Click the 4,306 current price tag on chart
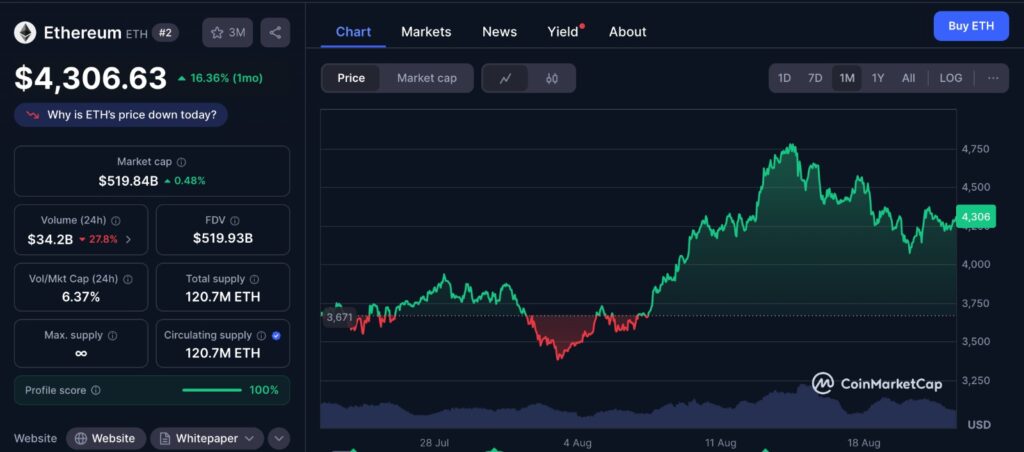 click(976, 217)
